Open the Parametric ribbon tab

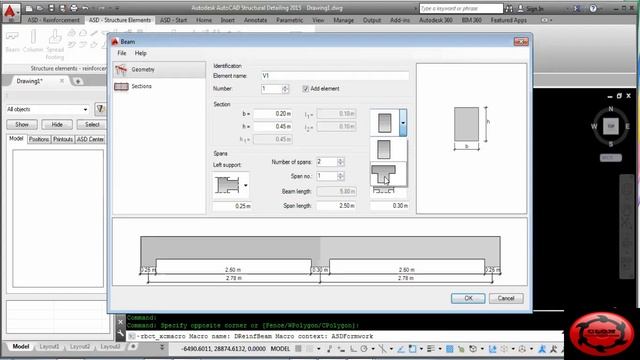(x=289, y=20)
